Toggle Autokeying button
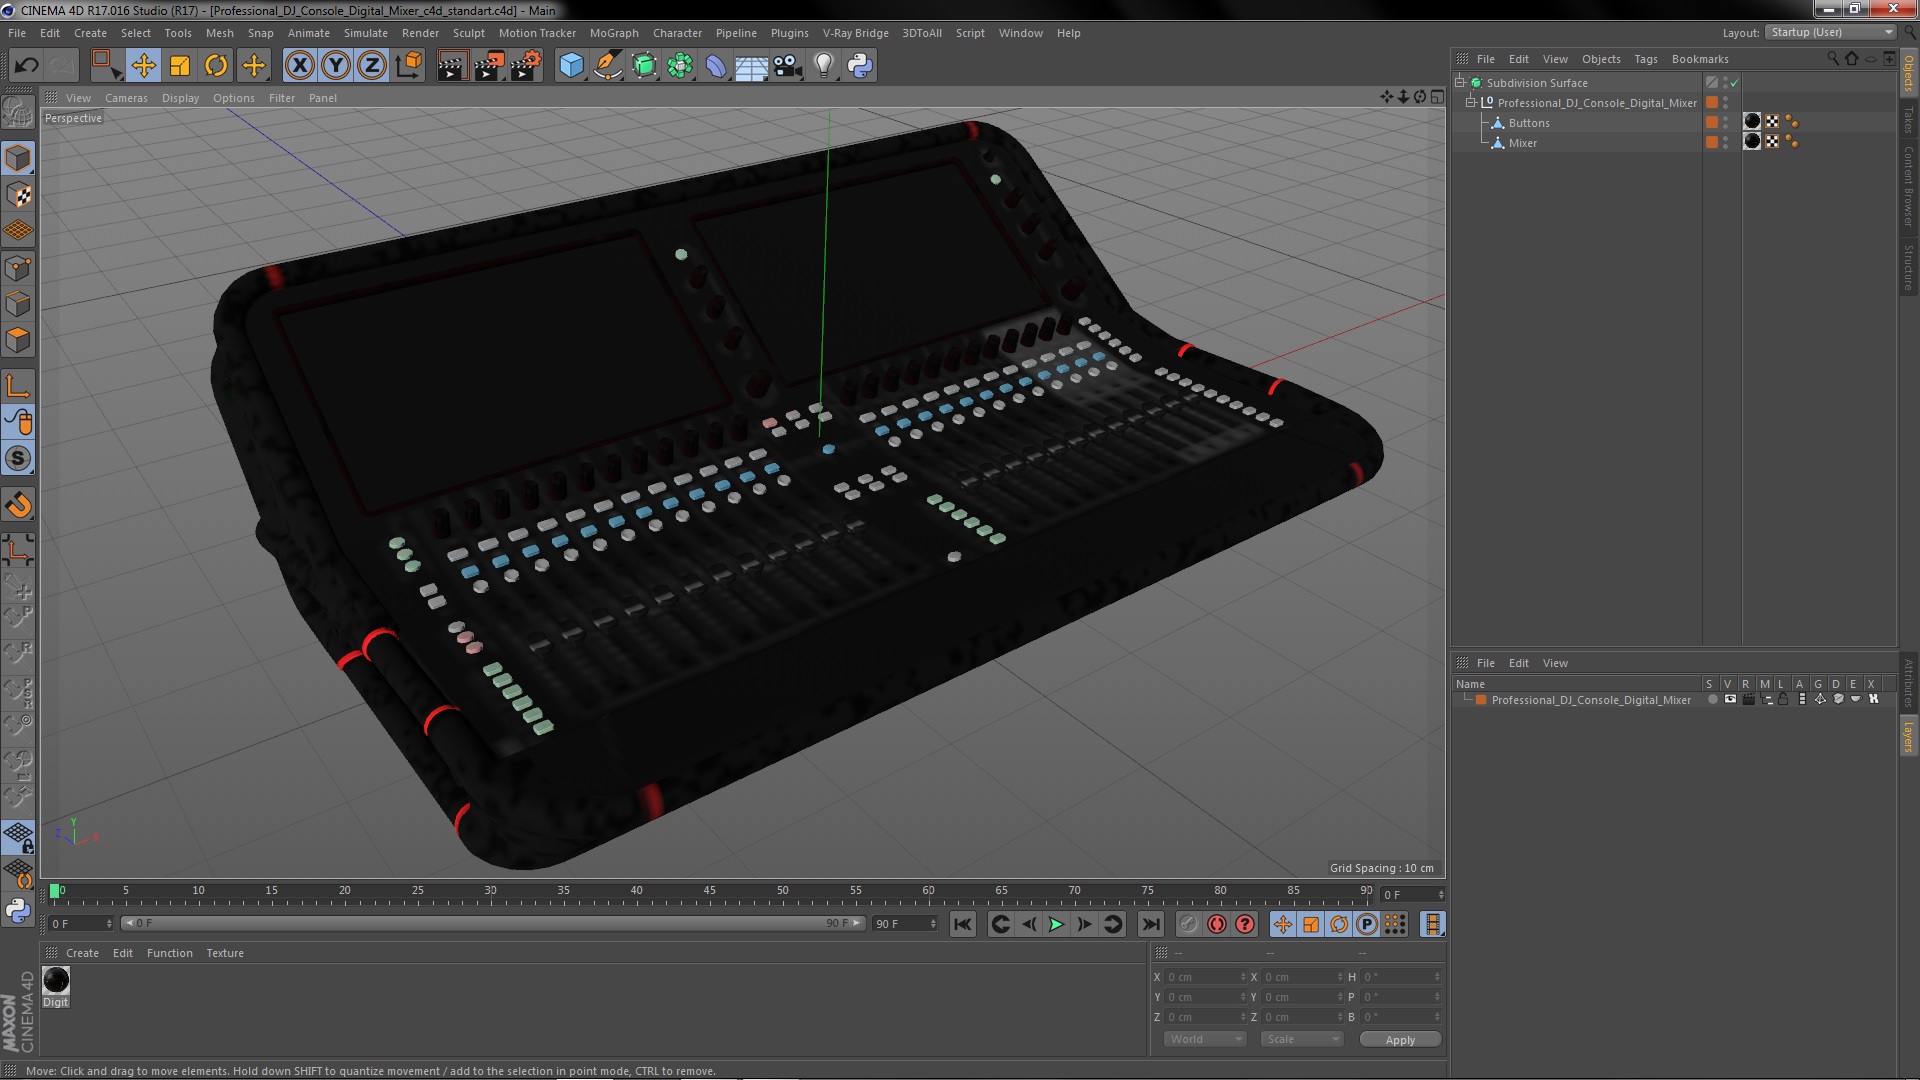This screenshot has height=1080, width=1920. [1217, 925]
